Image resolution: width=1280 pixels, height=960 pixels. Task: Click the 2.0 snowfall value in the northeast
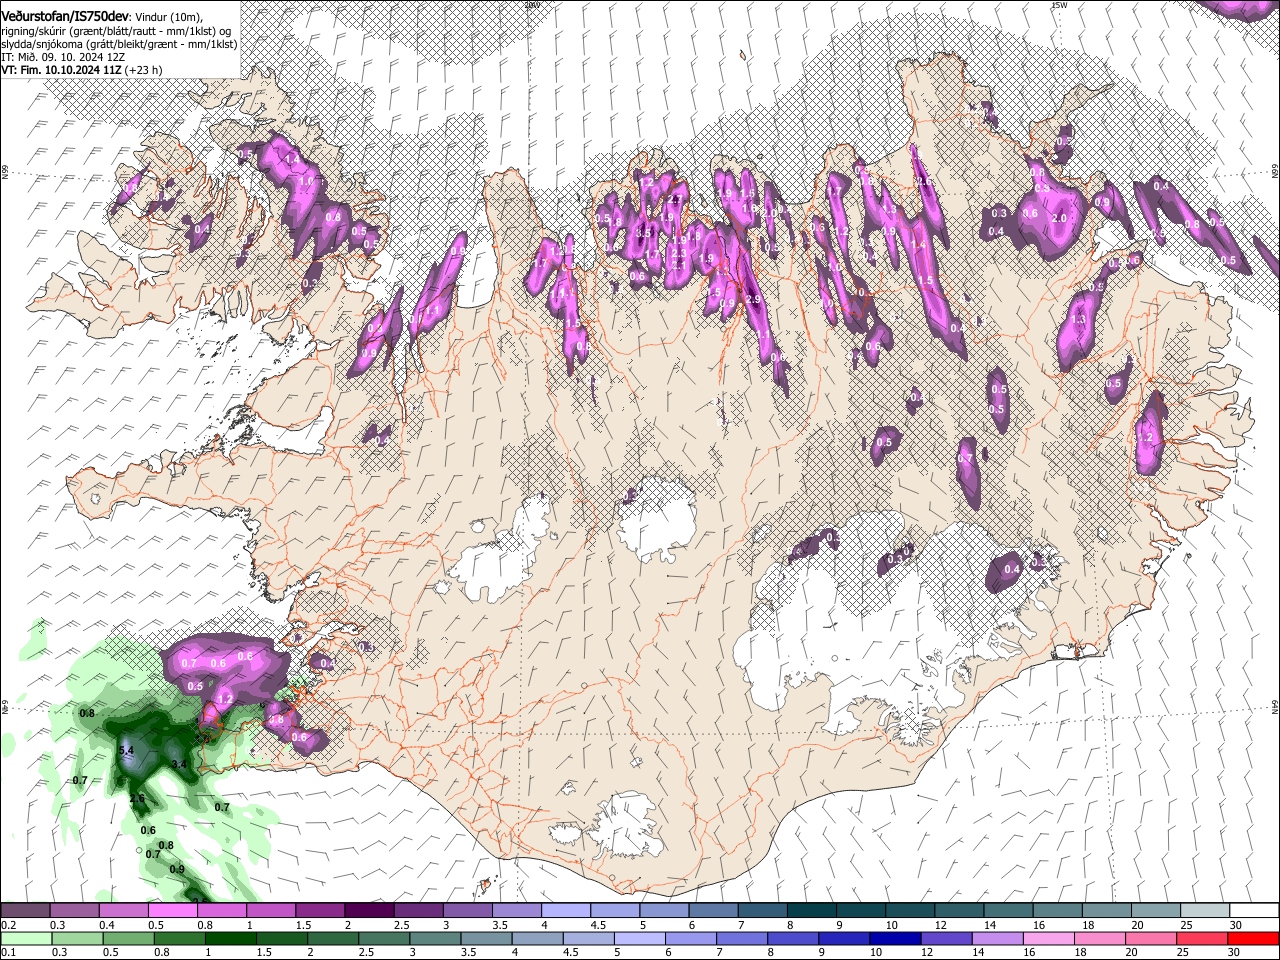(x=1061, y=218)
